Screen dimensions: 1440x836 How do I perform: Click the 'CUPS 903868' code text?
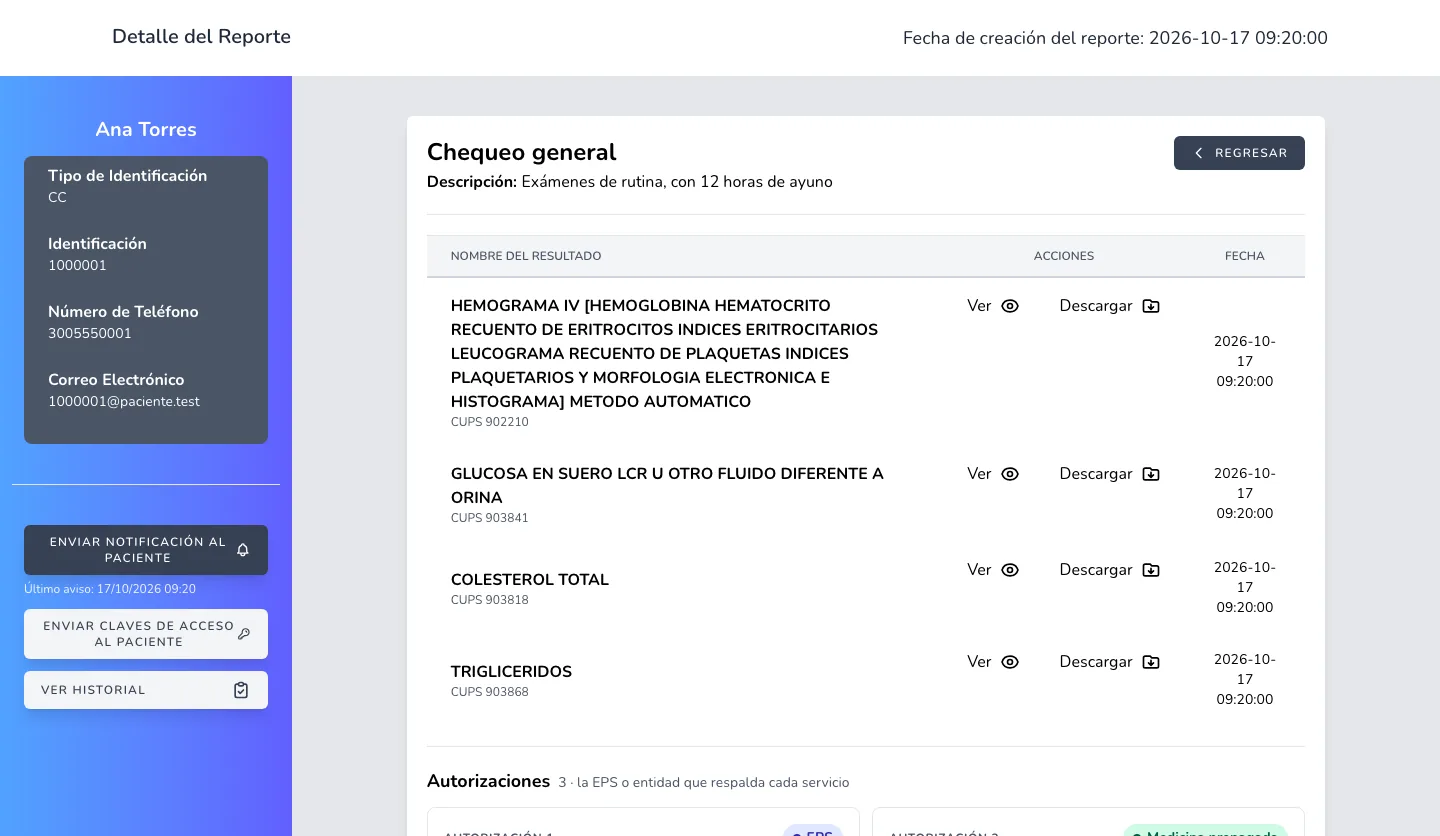point(490,692)
